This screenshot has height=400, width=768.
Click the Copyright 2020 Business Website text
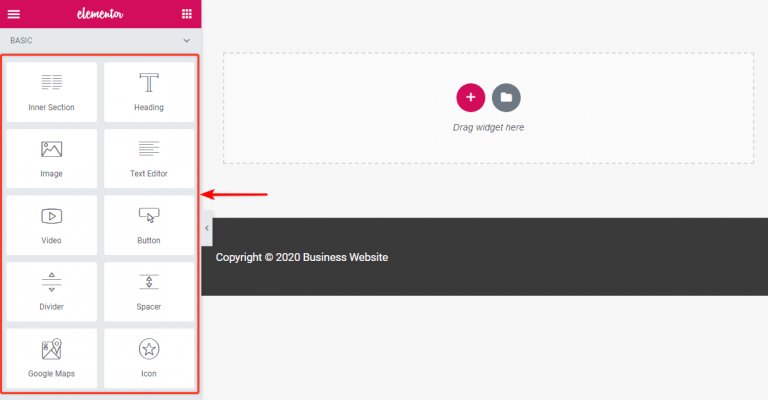coord(302,258)
